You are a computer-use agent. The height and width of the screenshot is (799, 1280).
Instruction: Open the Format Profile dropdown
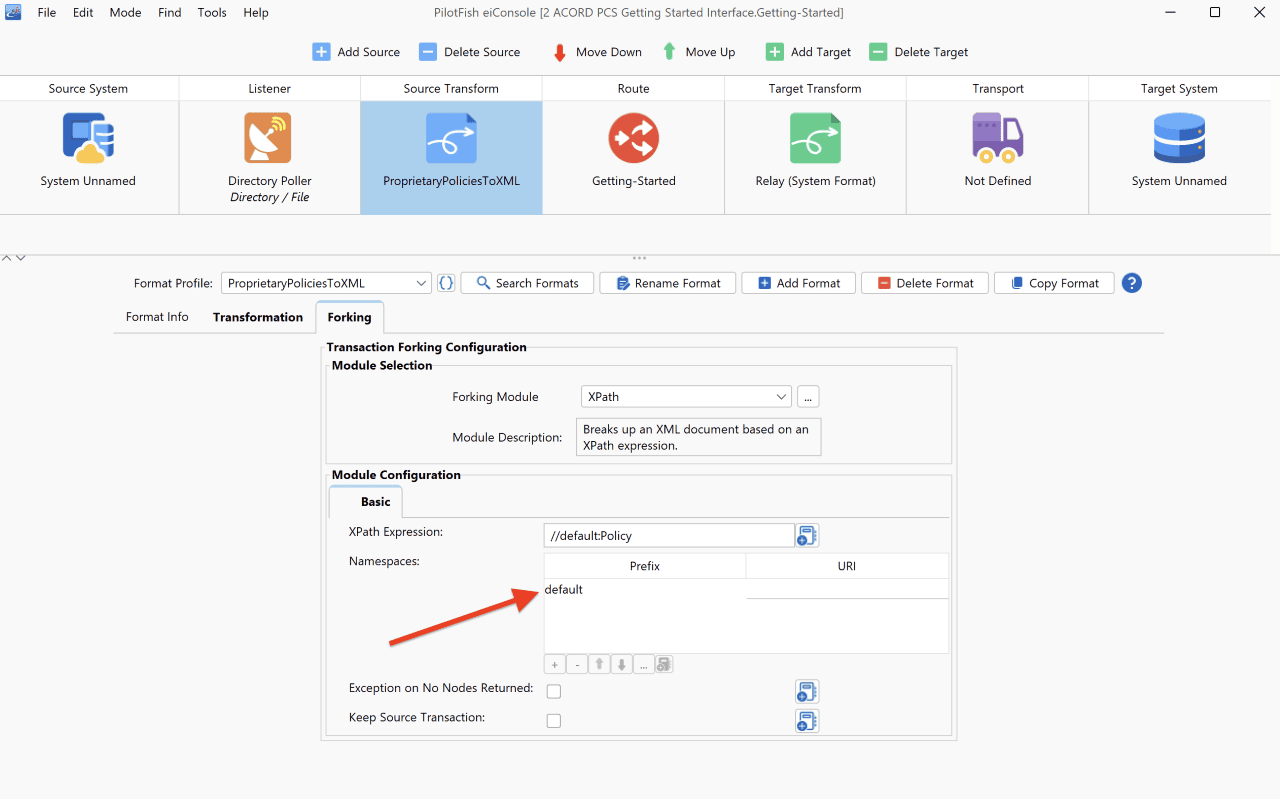(x=326, y=283)
